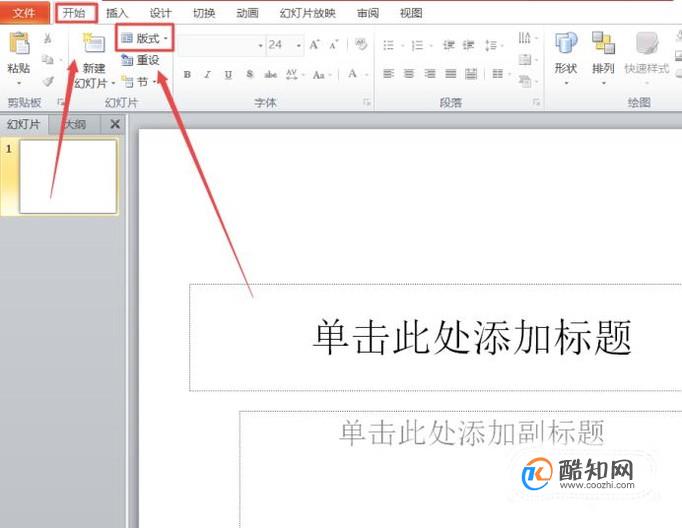
Task: Align text right
Action: click(x=430, y=74)
